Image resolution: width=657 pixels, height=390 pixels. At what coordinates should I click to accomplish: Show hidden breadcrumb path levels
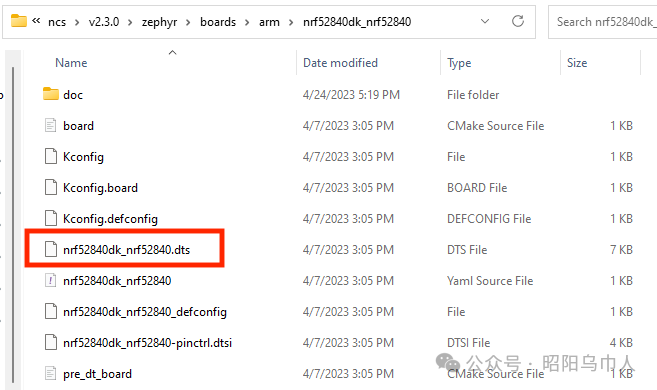[x=36, y=21]
